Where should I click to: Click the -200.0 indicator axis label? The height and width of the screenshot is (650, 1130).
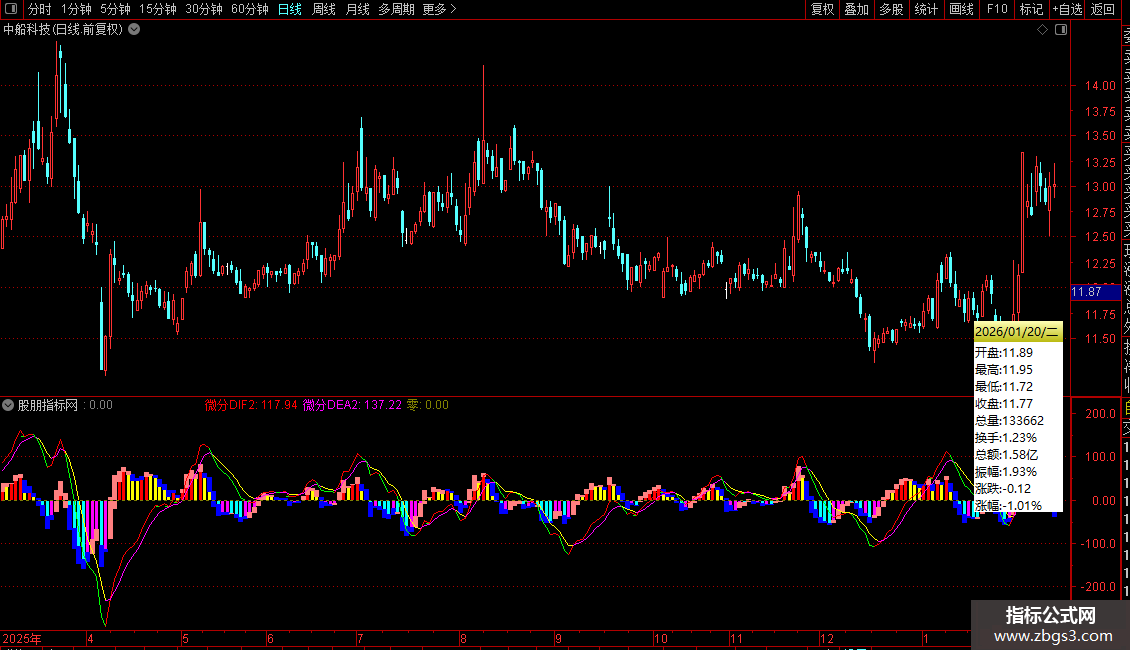coord(1098,587)
